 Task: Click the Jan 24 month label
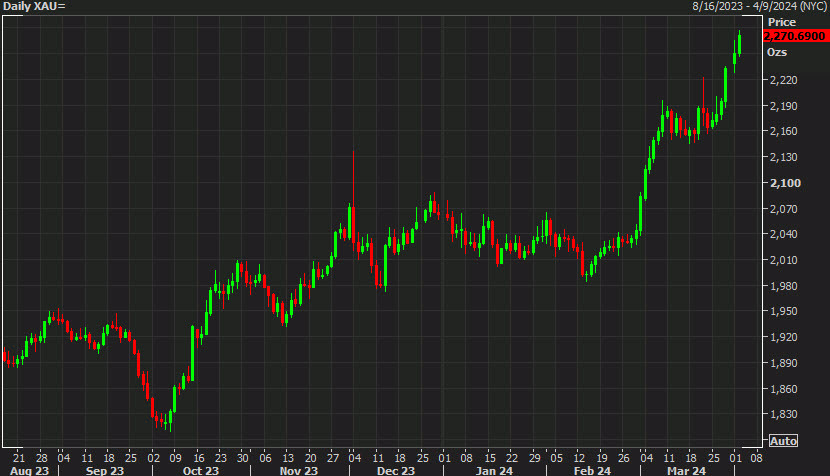(x=494, y=470)
